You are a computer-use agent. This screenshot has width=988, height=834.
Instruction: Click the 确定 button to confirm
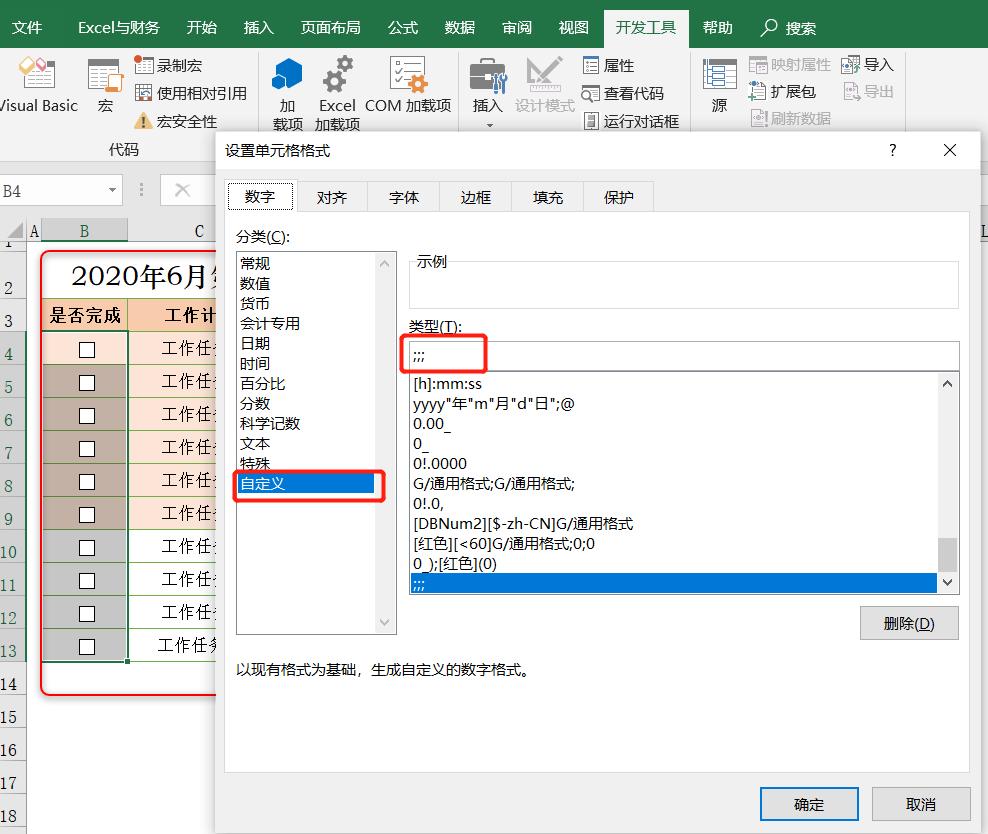810,803
